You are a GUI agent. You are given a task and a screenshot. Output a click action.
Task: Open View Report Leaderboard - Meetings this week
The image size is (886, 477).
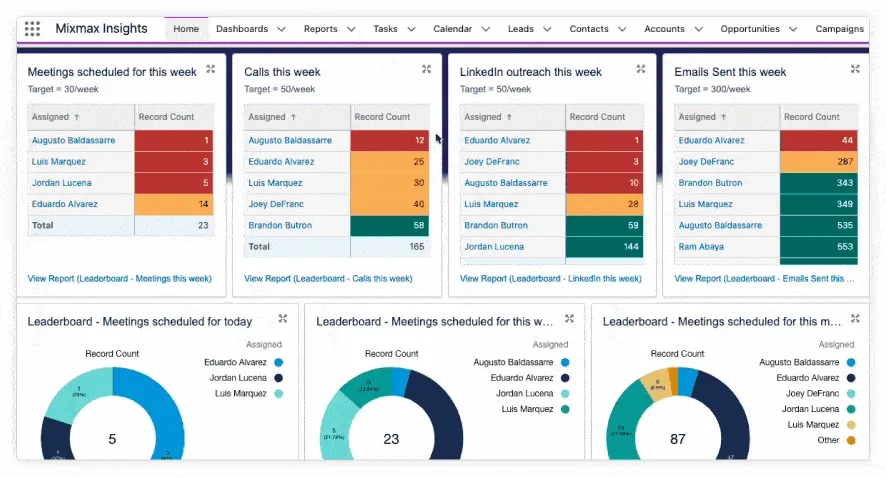[120, 279]
